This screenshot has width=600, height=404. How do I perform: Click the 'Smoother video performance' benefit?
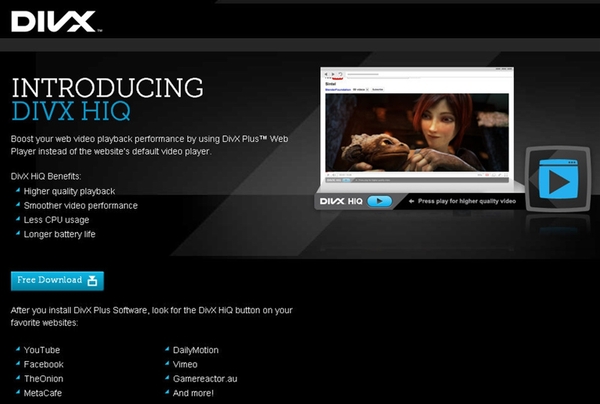(81, 205)
